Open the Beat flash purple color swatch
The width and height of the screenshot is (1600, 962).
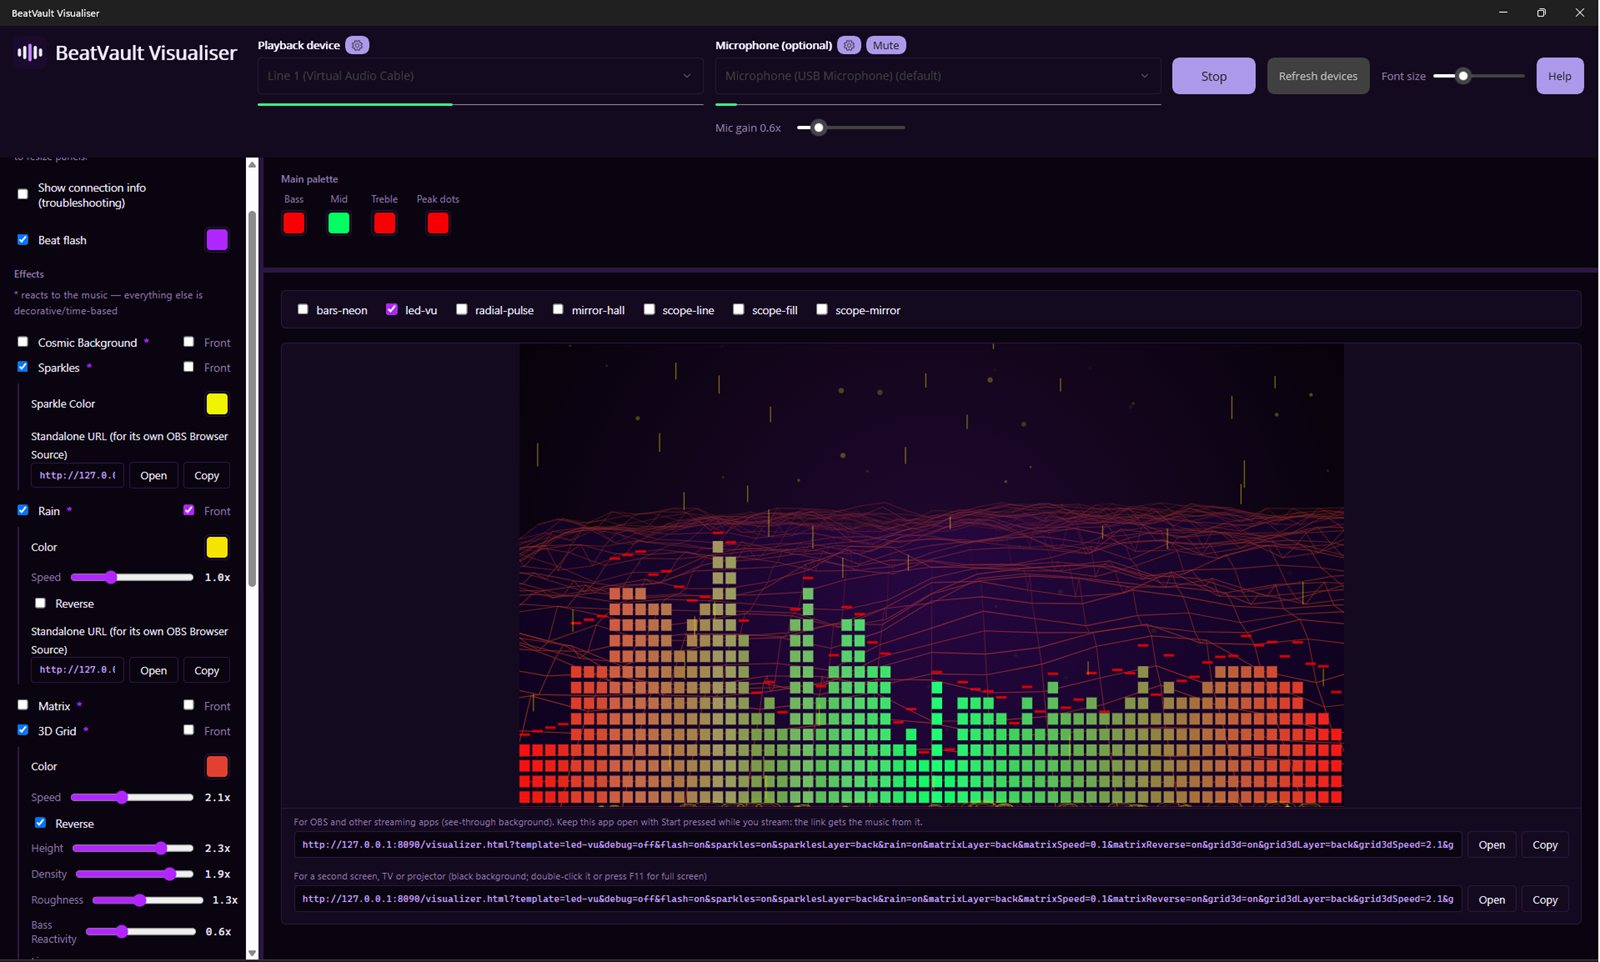(217, 240)
